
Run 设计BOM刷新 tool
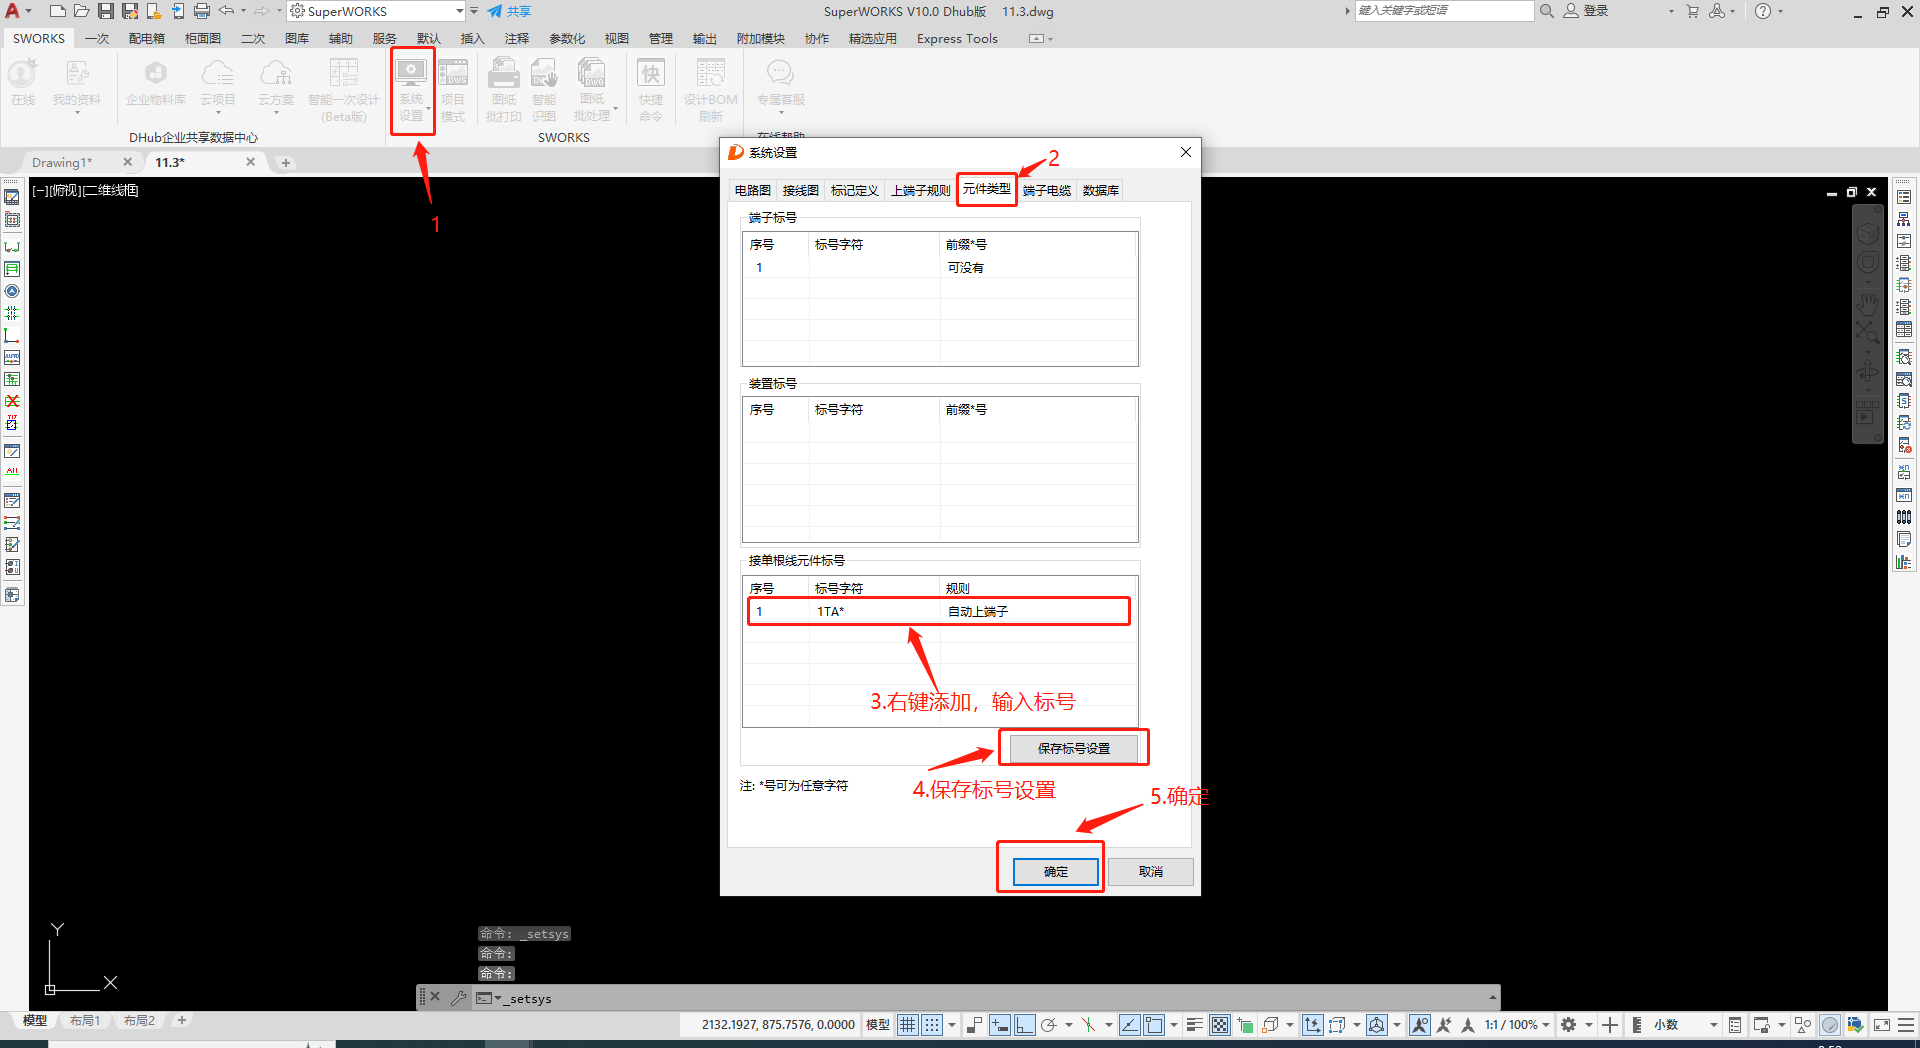click(x=711, y=90)
